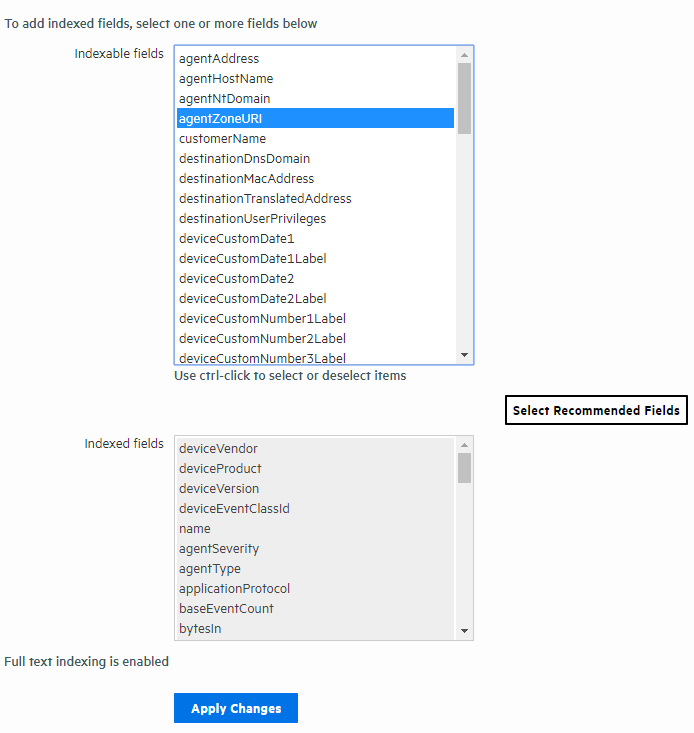Select destinationTranslatedAddress option
Screen dimensions: 694x733
[265, 199]
